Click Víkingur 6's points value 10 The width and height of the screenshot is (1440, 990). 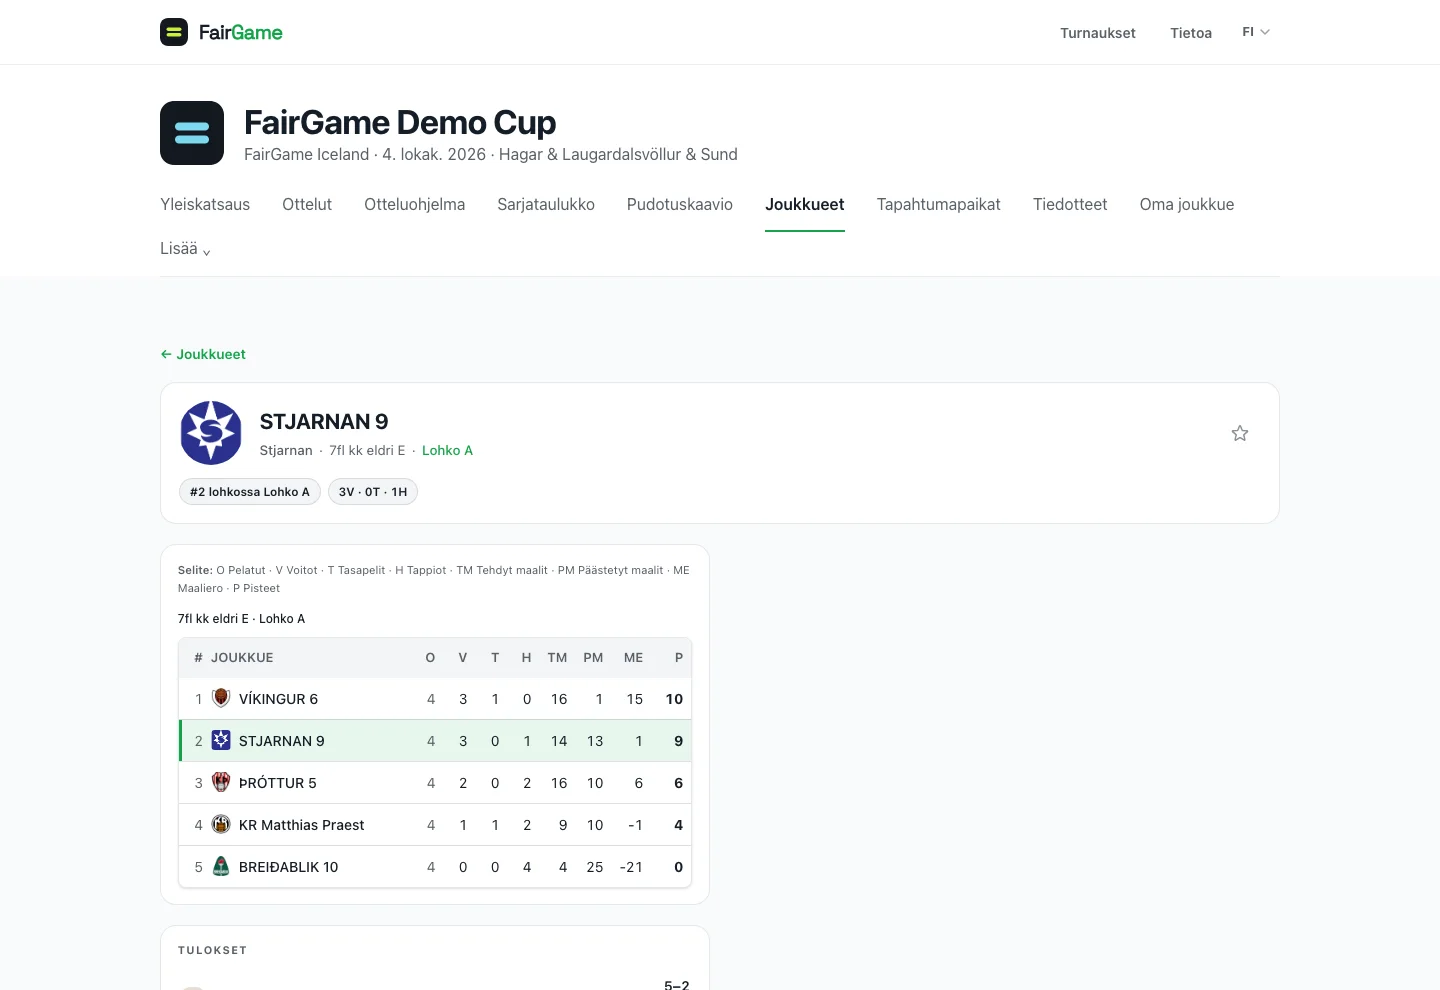(x=674, y=699)
